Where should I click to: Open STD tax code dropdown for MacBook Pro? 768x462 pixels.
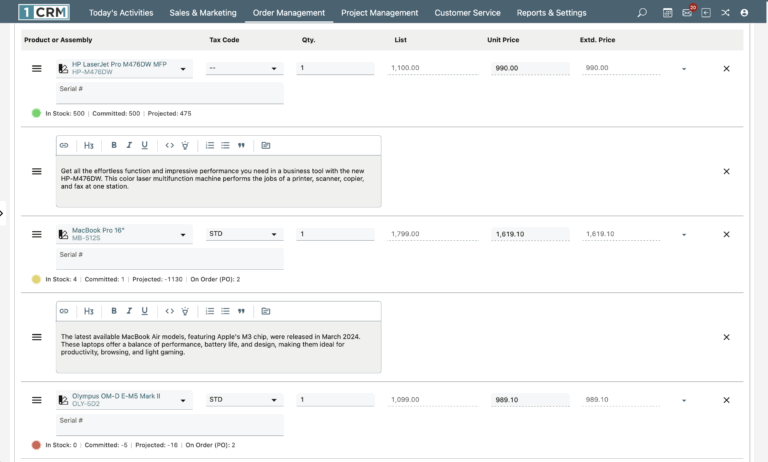[244, 234]
